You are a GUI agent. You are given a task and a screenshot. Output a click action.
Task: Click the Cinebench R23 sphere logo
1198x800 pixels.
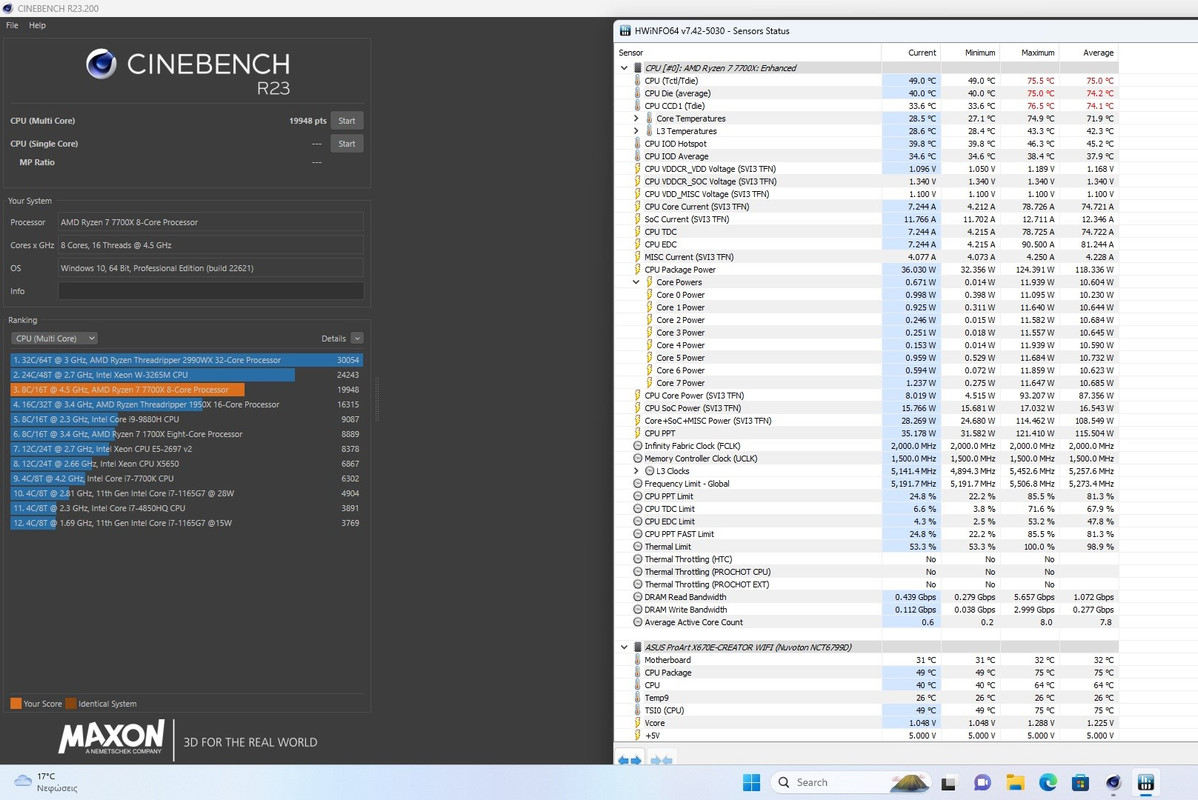101,64
